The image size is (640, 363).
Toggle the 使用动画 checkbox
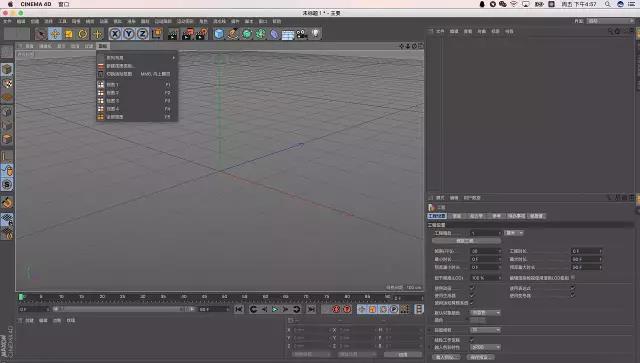472,288
